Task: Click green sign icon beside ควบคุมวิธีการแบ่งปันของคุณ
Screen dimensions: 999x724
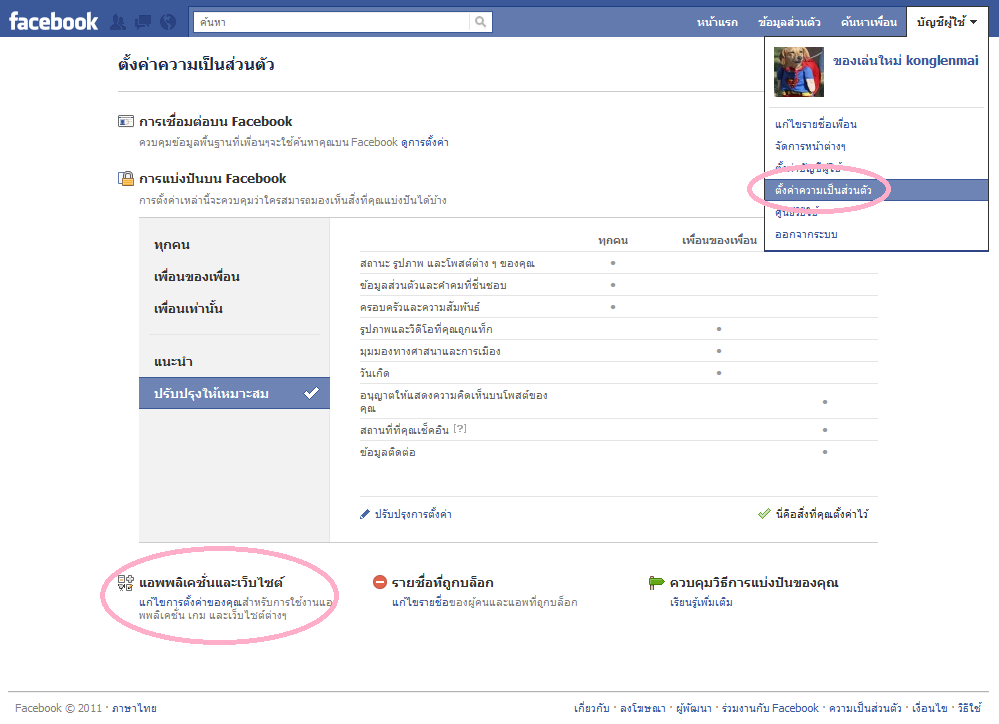Action: [x=656, y=582]
